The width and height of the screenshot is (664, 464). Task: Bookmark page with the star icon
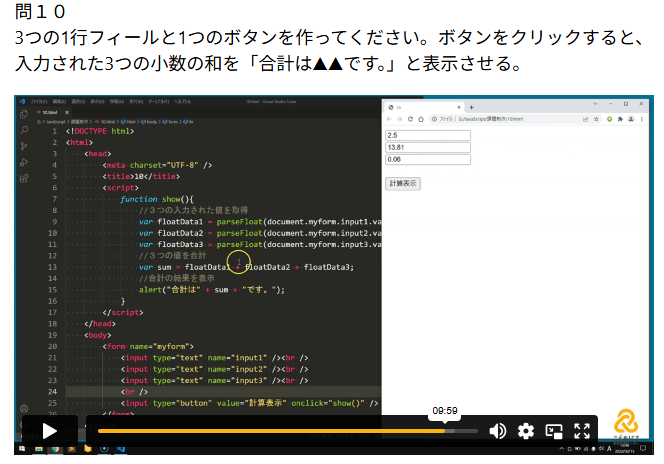coord(596,119)
